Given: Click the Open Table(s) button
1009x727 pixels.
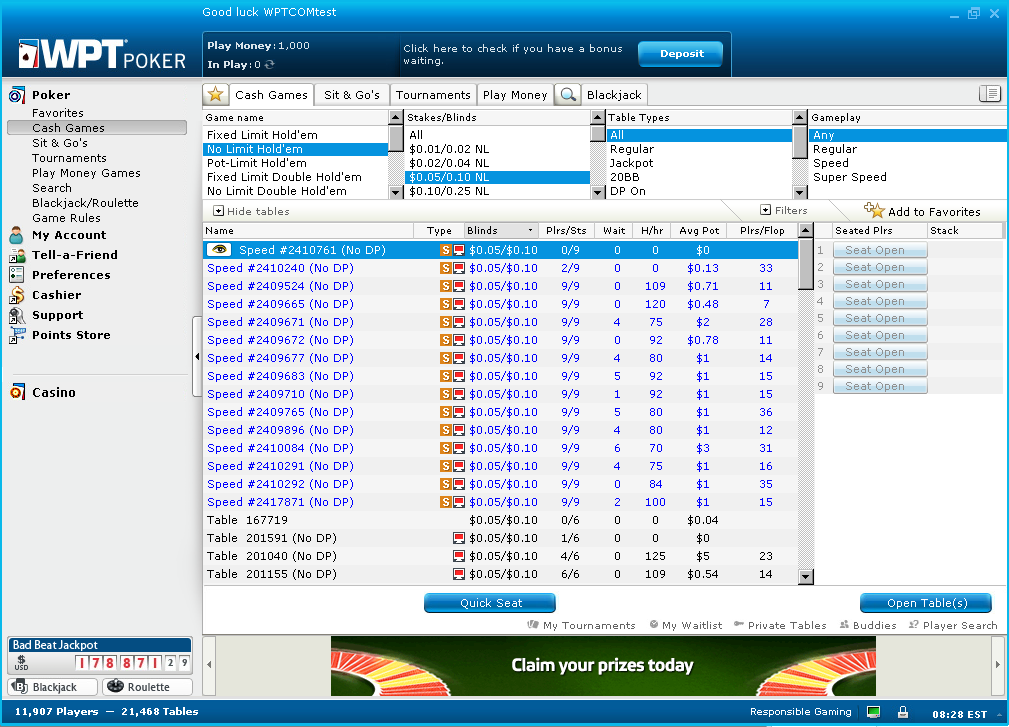Looking at the screenshot, I should tap(926, 603).
